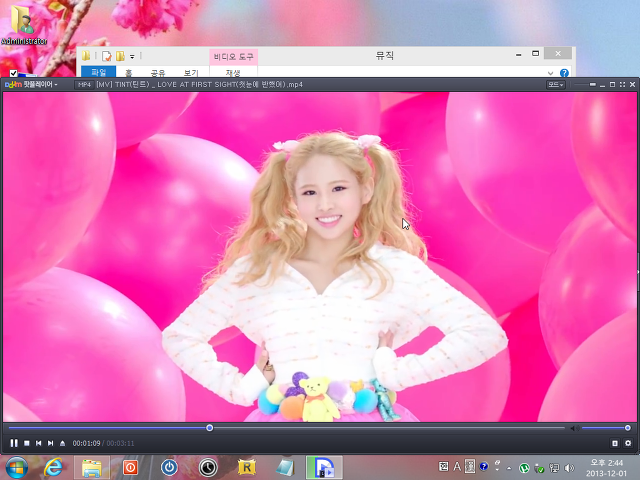The width and height of the screenshot is (640, 480).
Task: Open the red power icon app in taskbar
Action: click(x=131, y=468)
